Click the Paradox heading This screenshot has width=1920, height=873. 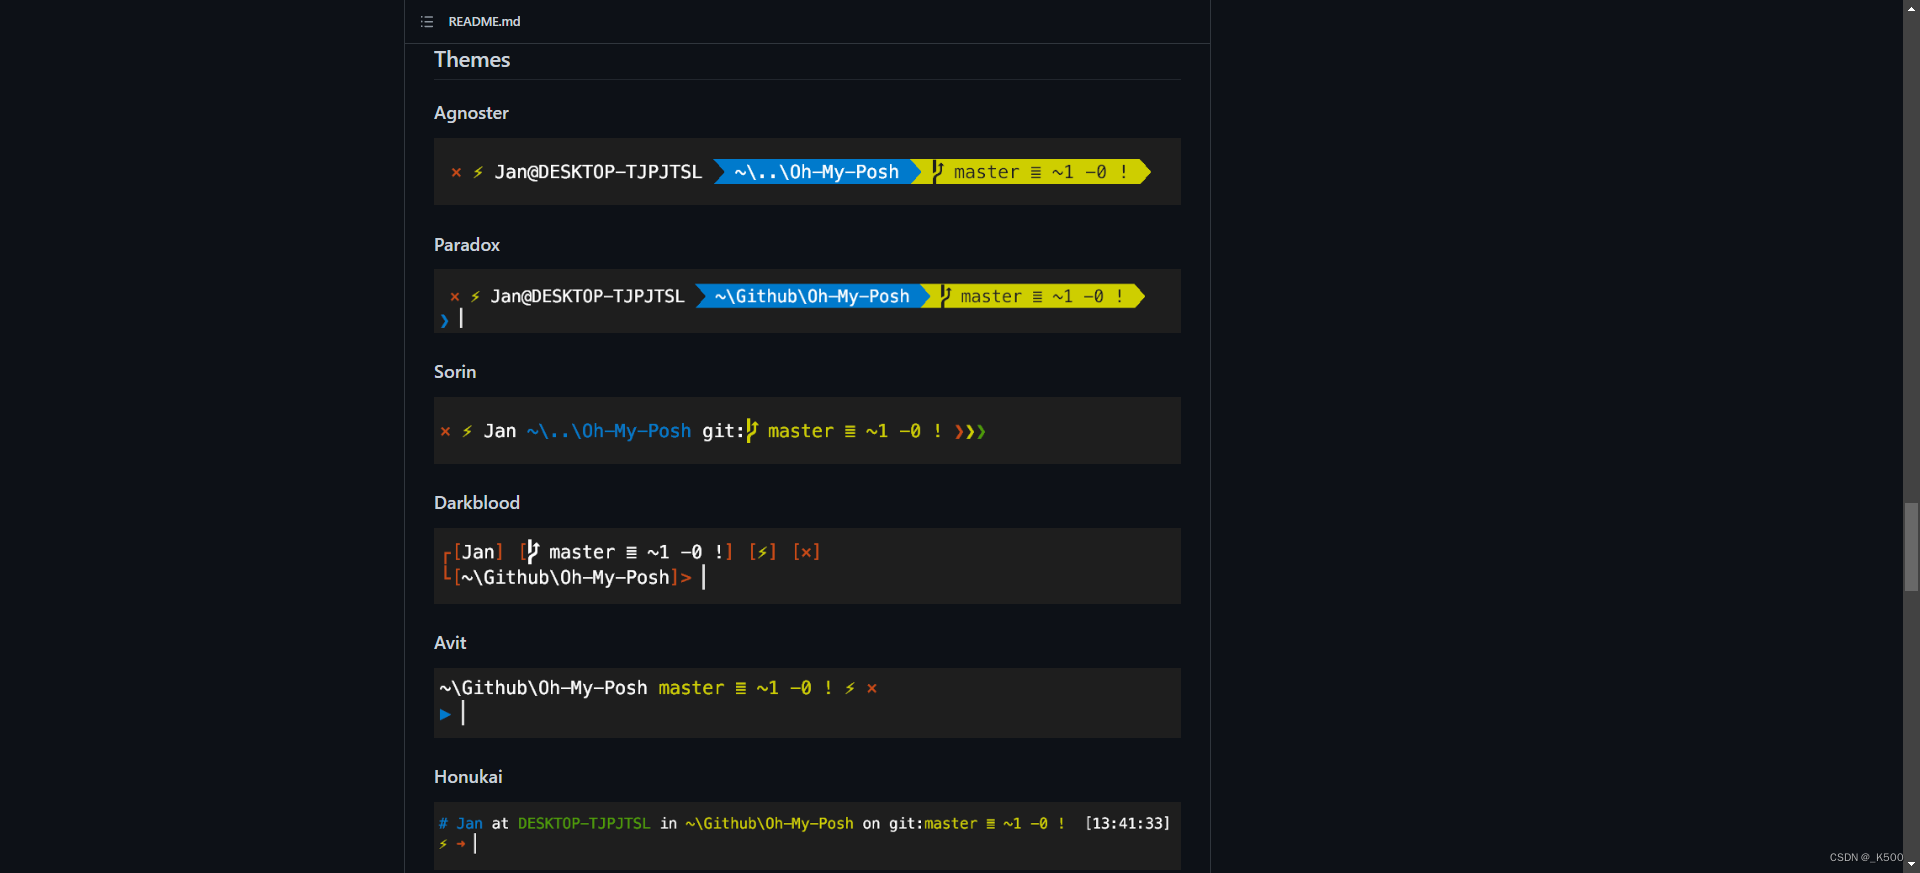point(467,245)
